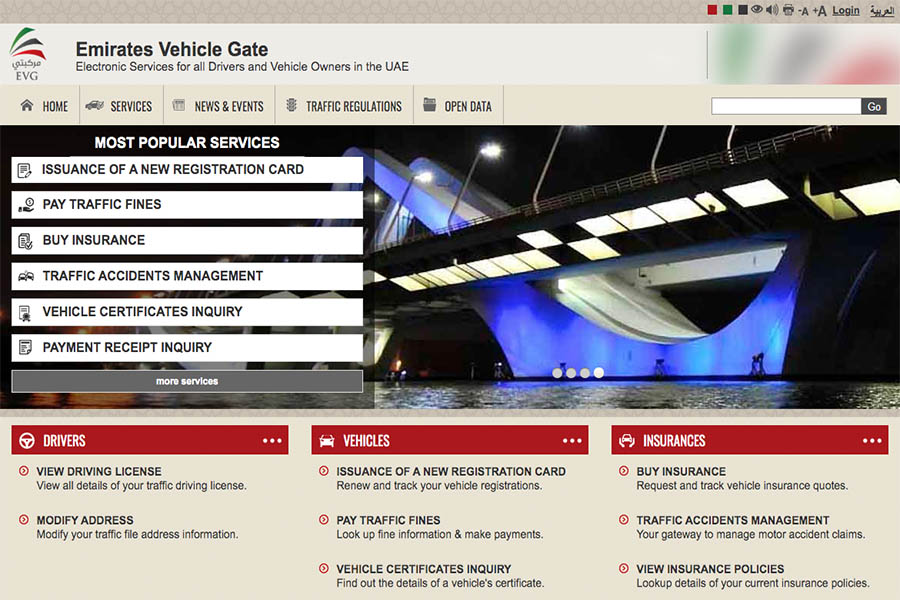Go to the HOME menu item
The image size is (900, 600).
tap(44, 106)
